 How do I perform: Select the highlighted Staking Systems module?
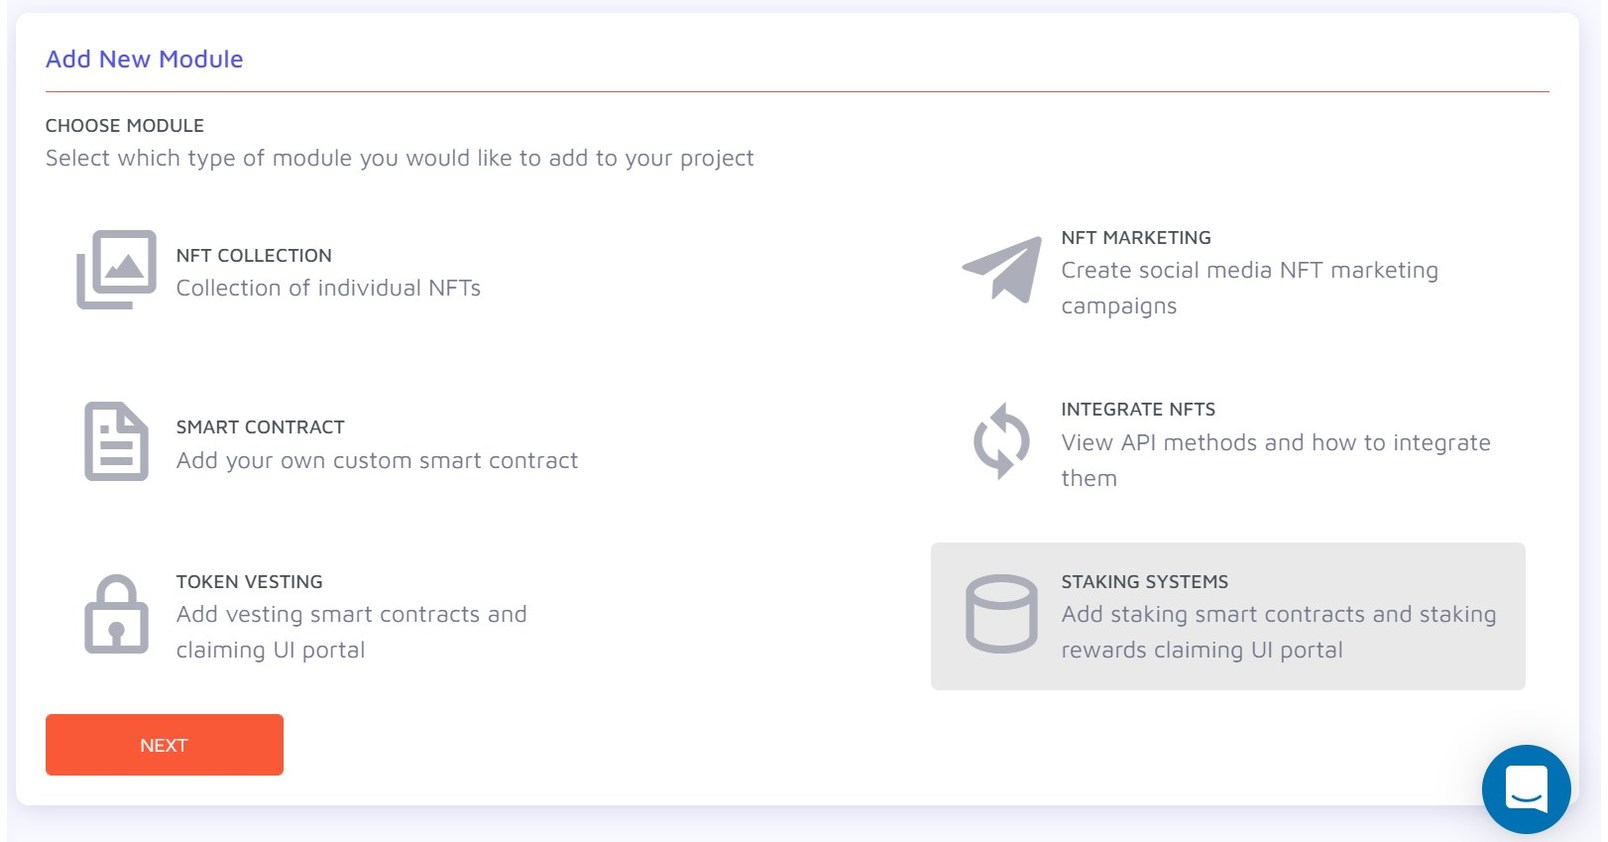coord(1227,615)
